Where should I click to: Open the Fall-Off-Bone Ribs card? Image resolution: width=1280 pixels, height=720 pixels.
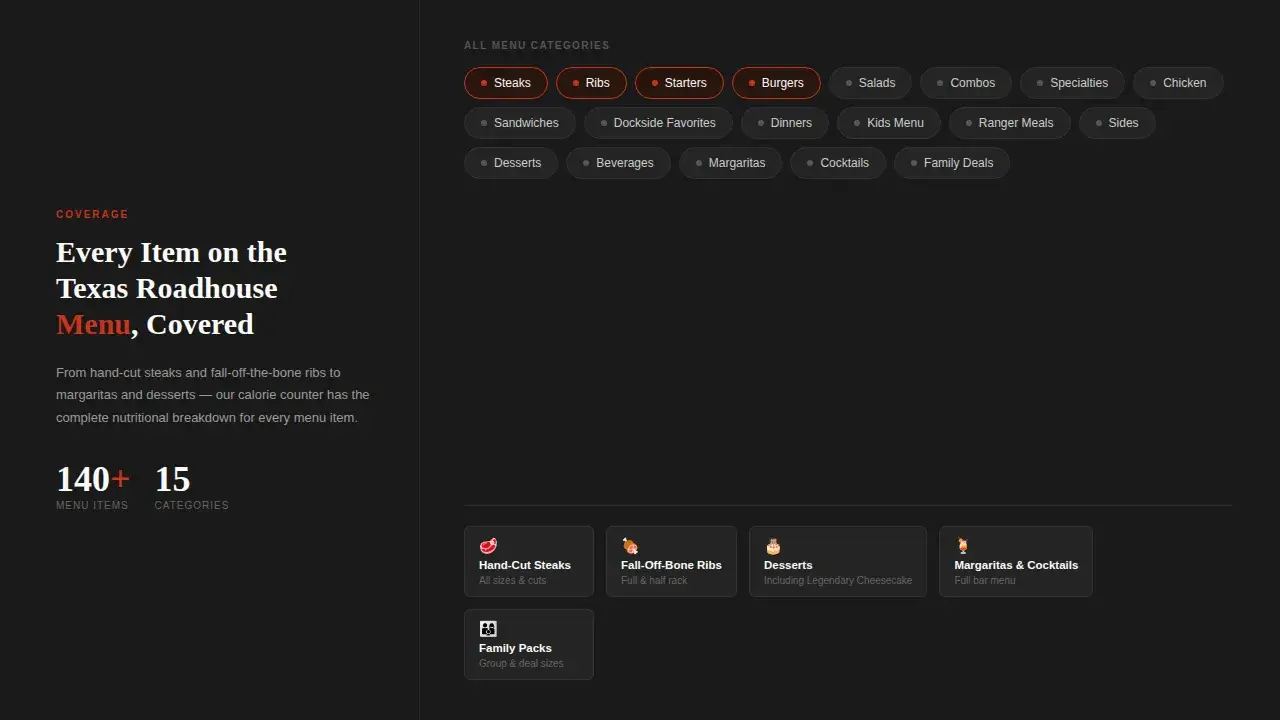(x=671, y=561)
